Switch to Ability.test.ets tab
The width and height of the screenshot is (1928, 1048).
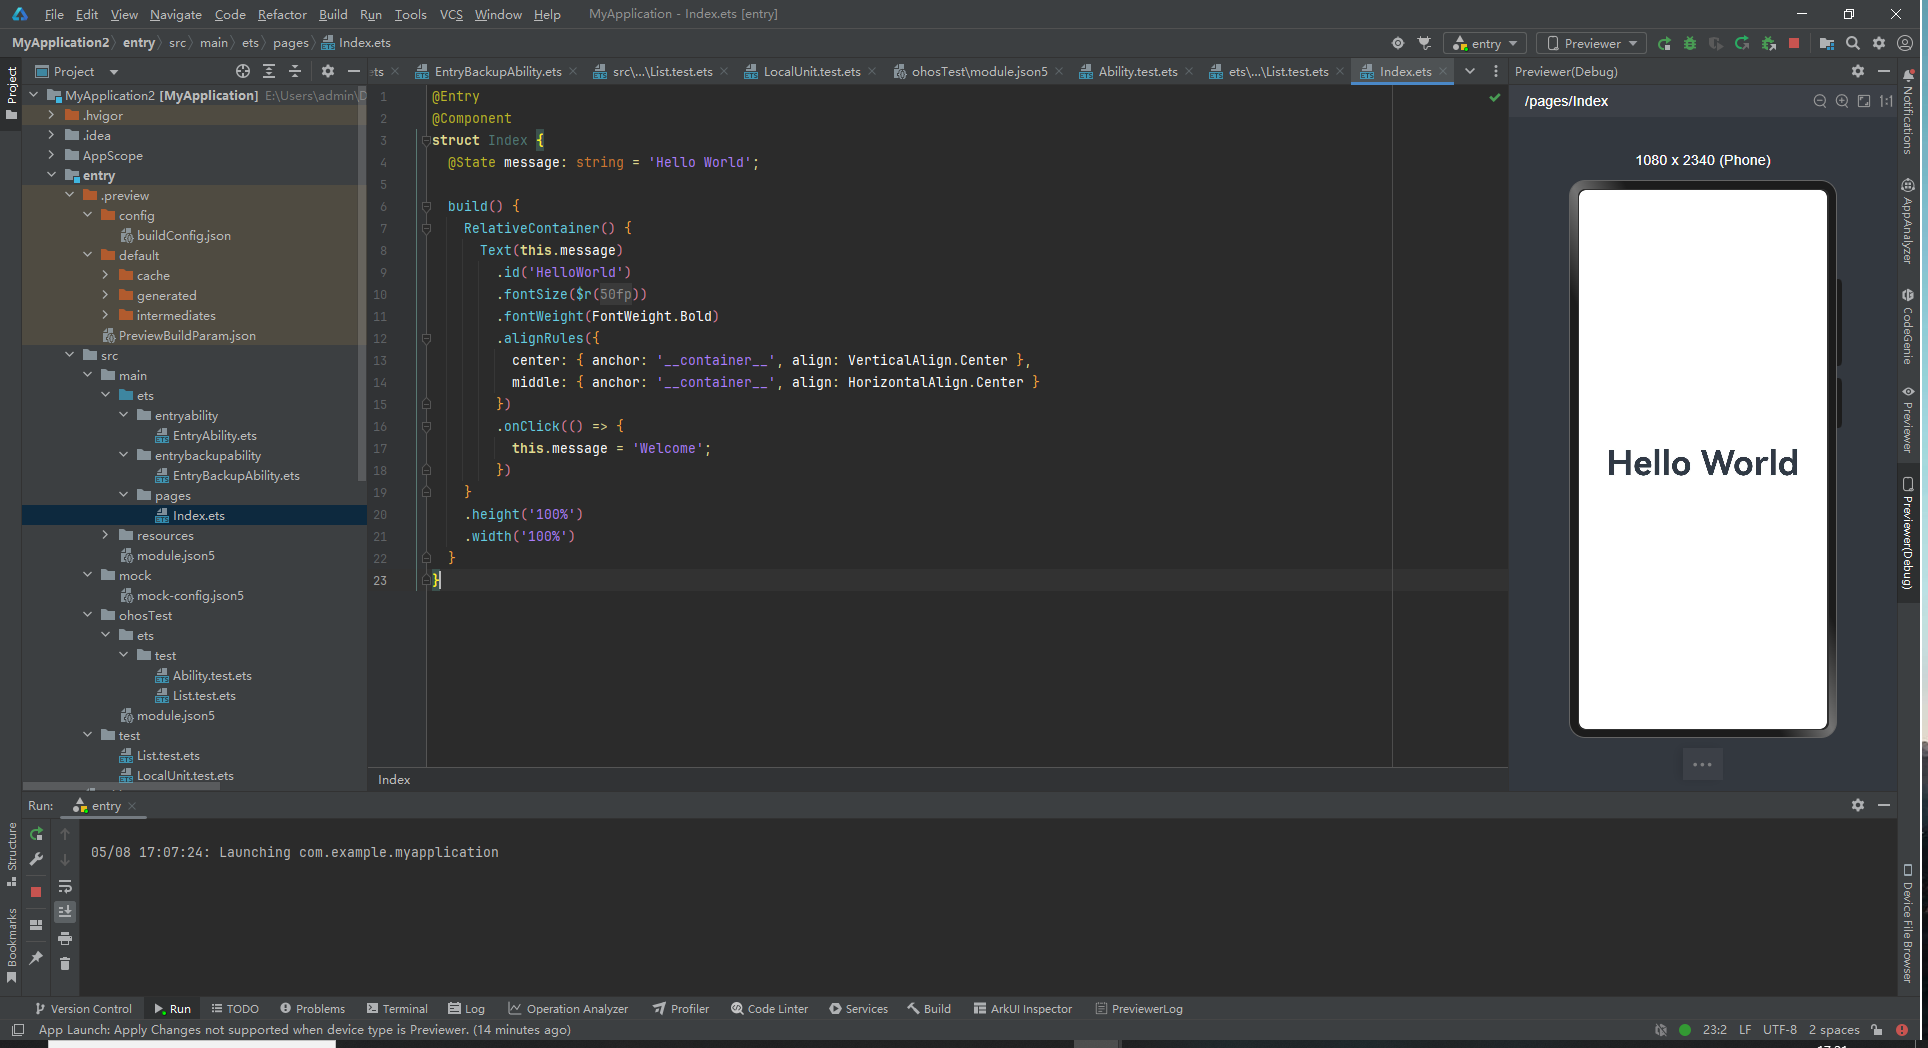click(x=1137, y=71)
